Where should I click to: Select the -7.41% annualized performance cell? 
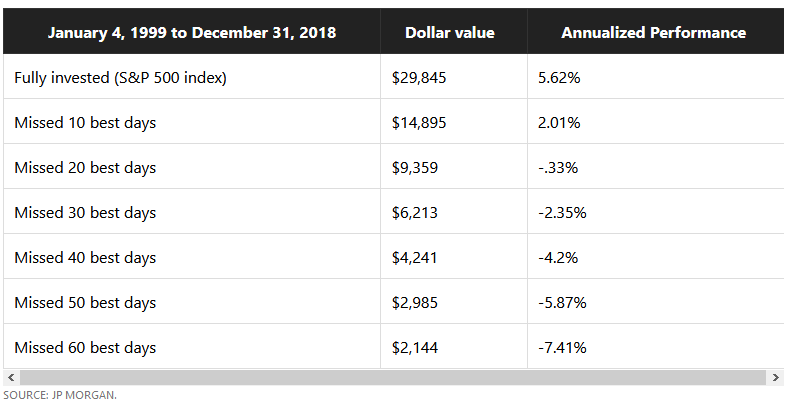[x=561, y=348]
